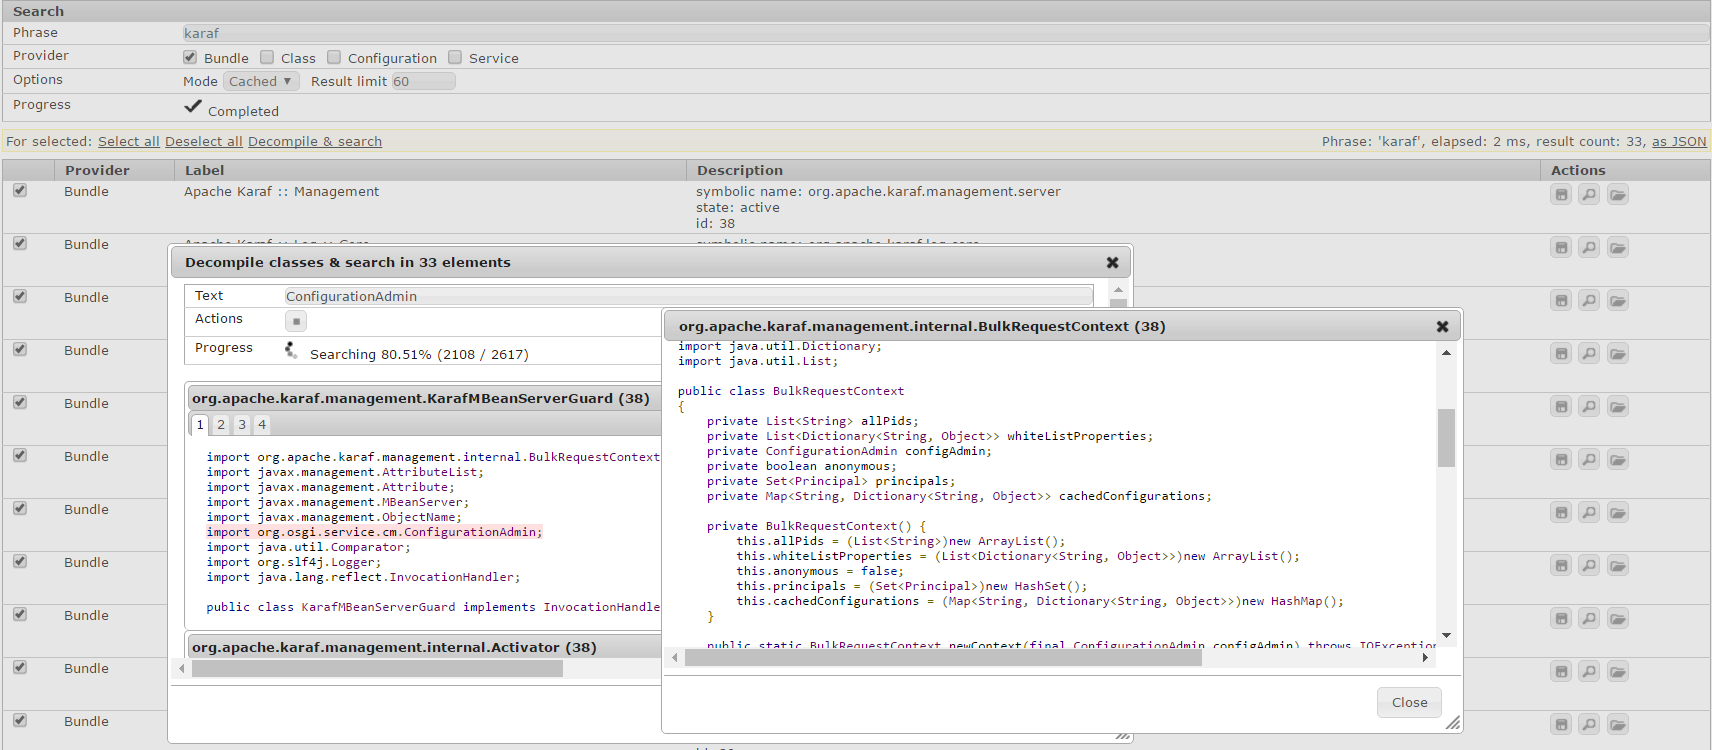Click the Select all link
This screenshot has width=1712, height=750.
(129, 141)
